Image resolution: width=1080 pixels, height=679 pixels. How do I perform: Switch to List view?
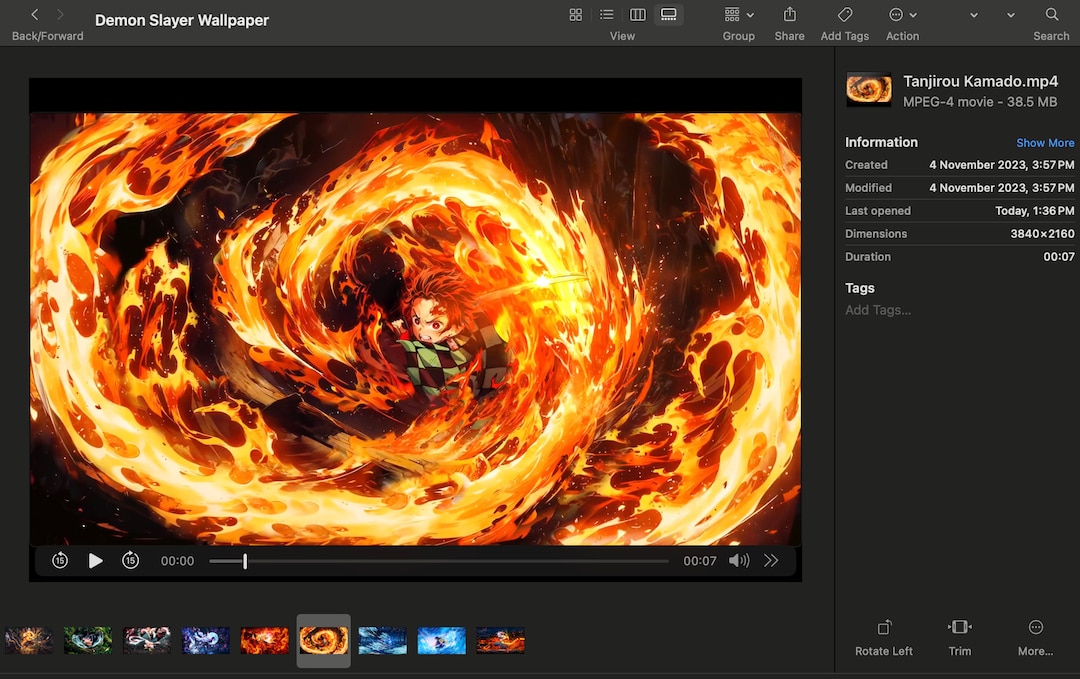click(x=607, y=15)
